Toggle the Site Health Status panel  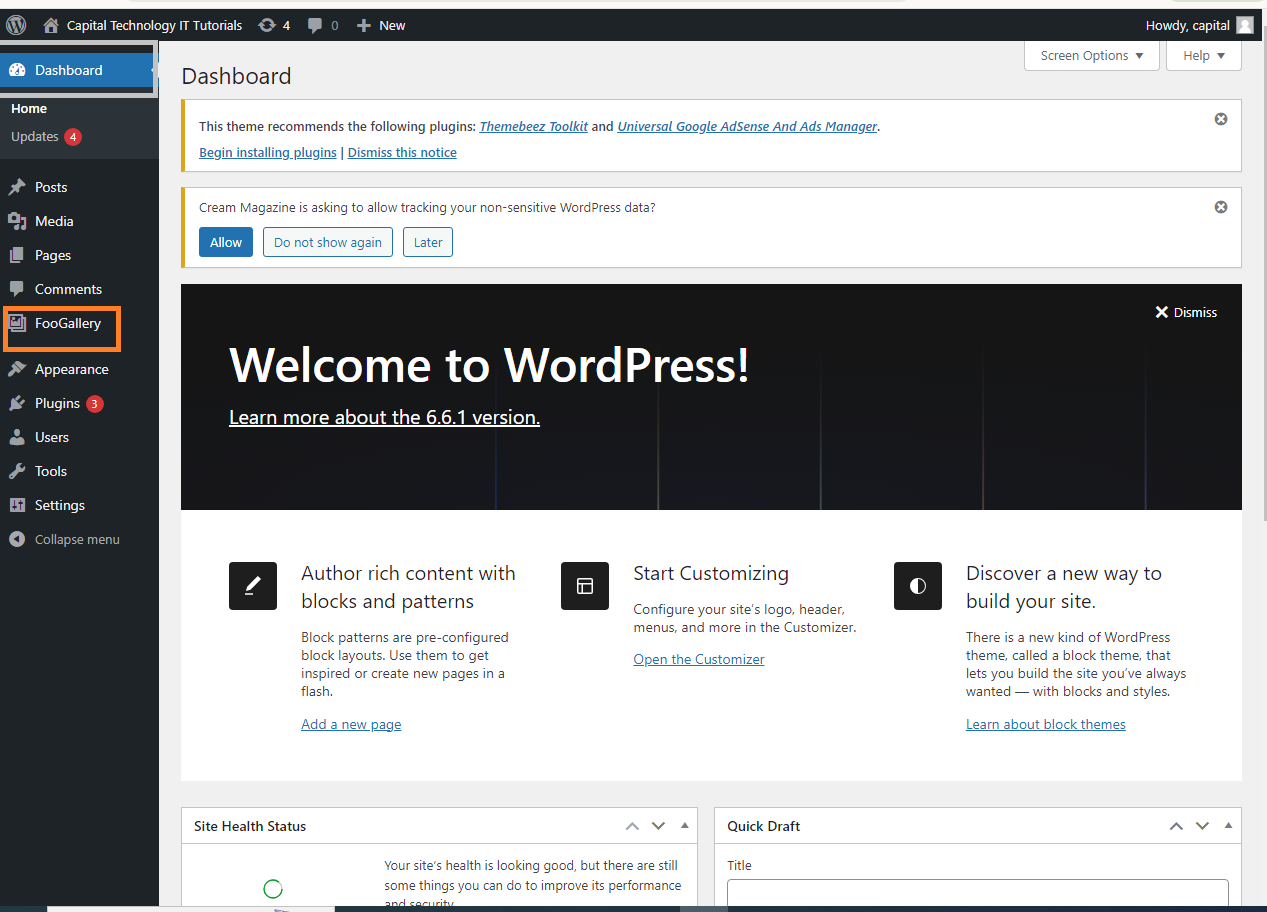coord(684,826)
